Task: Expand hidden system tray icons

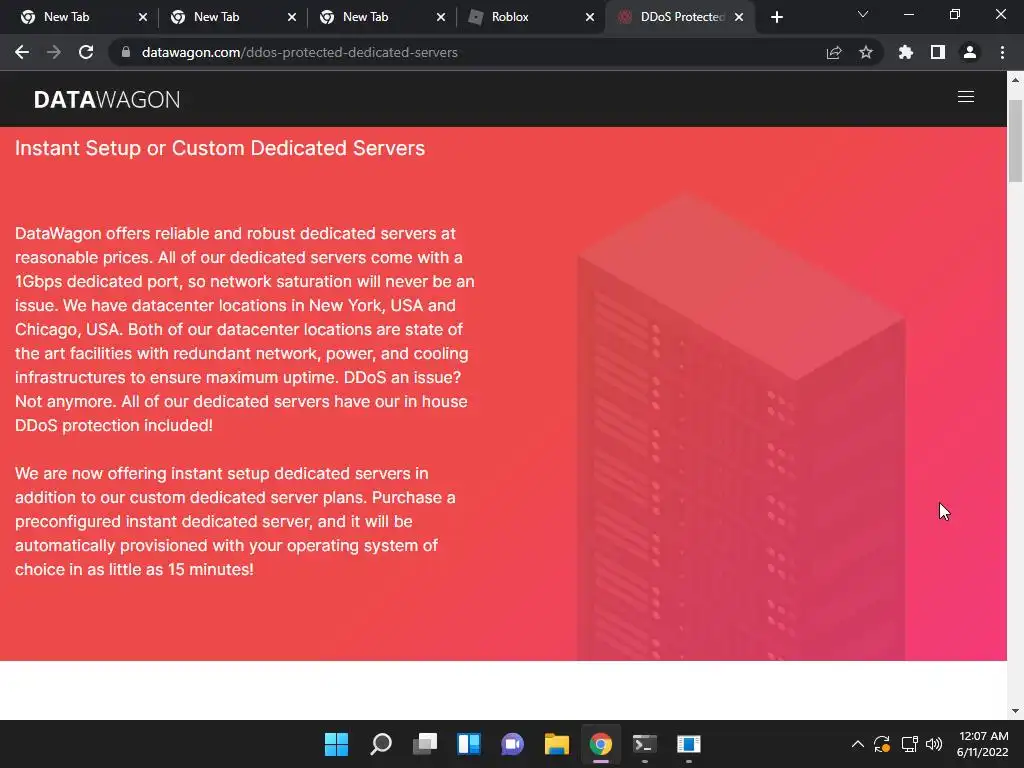Action: 857,744
